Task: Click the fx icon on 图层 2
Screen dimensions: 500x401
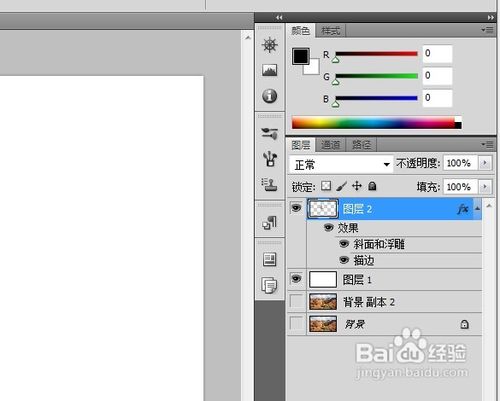Action: 463,209
